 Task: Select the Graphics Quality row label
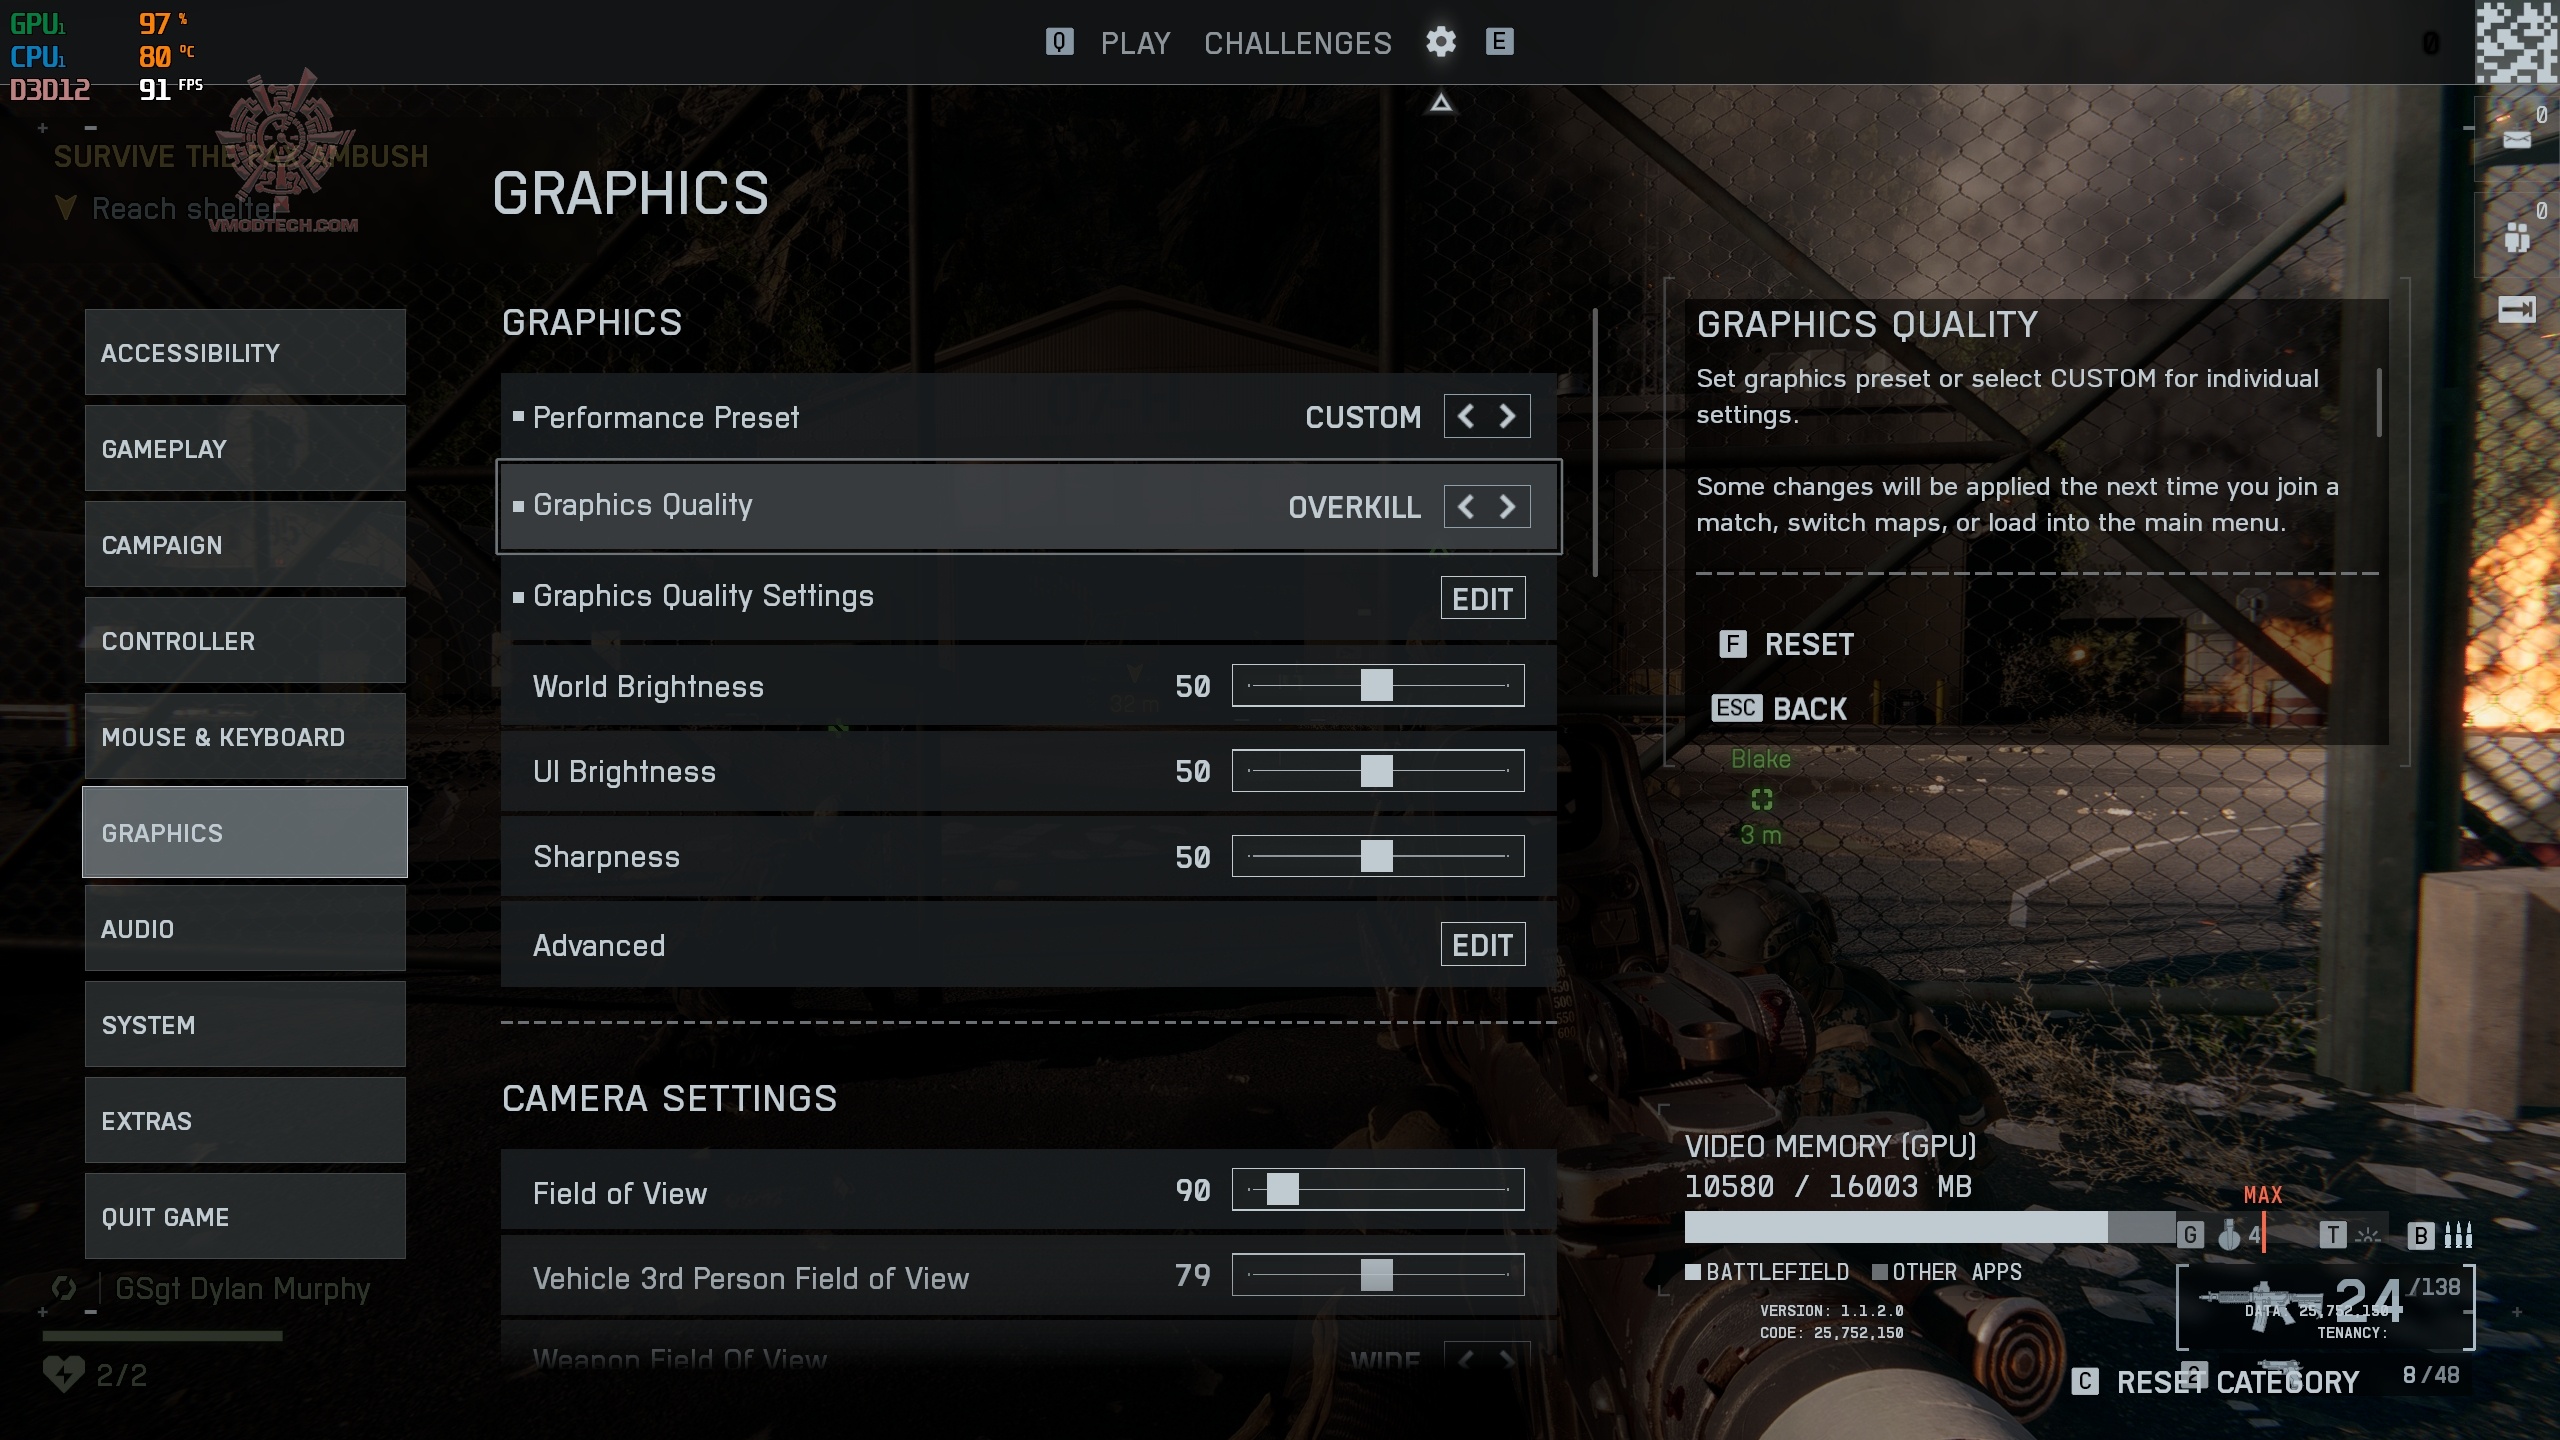click(x=642, y=505)
